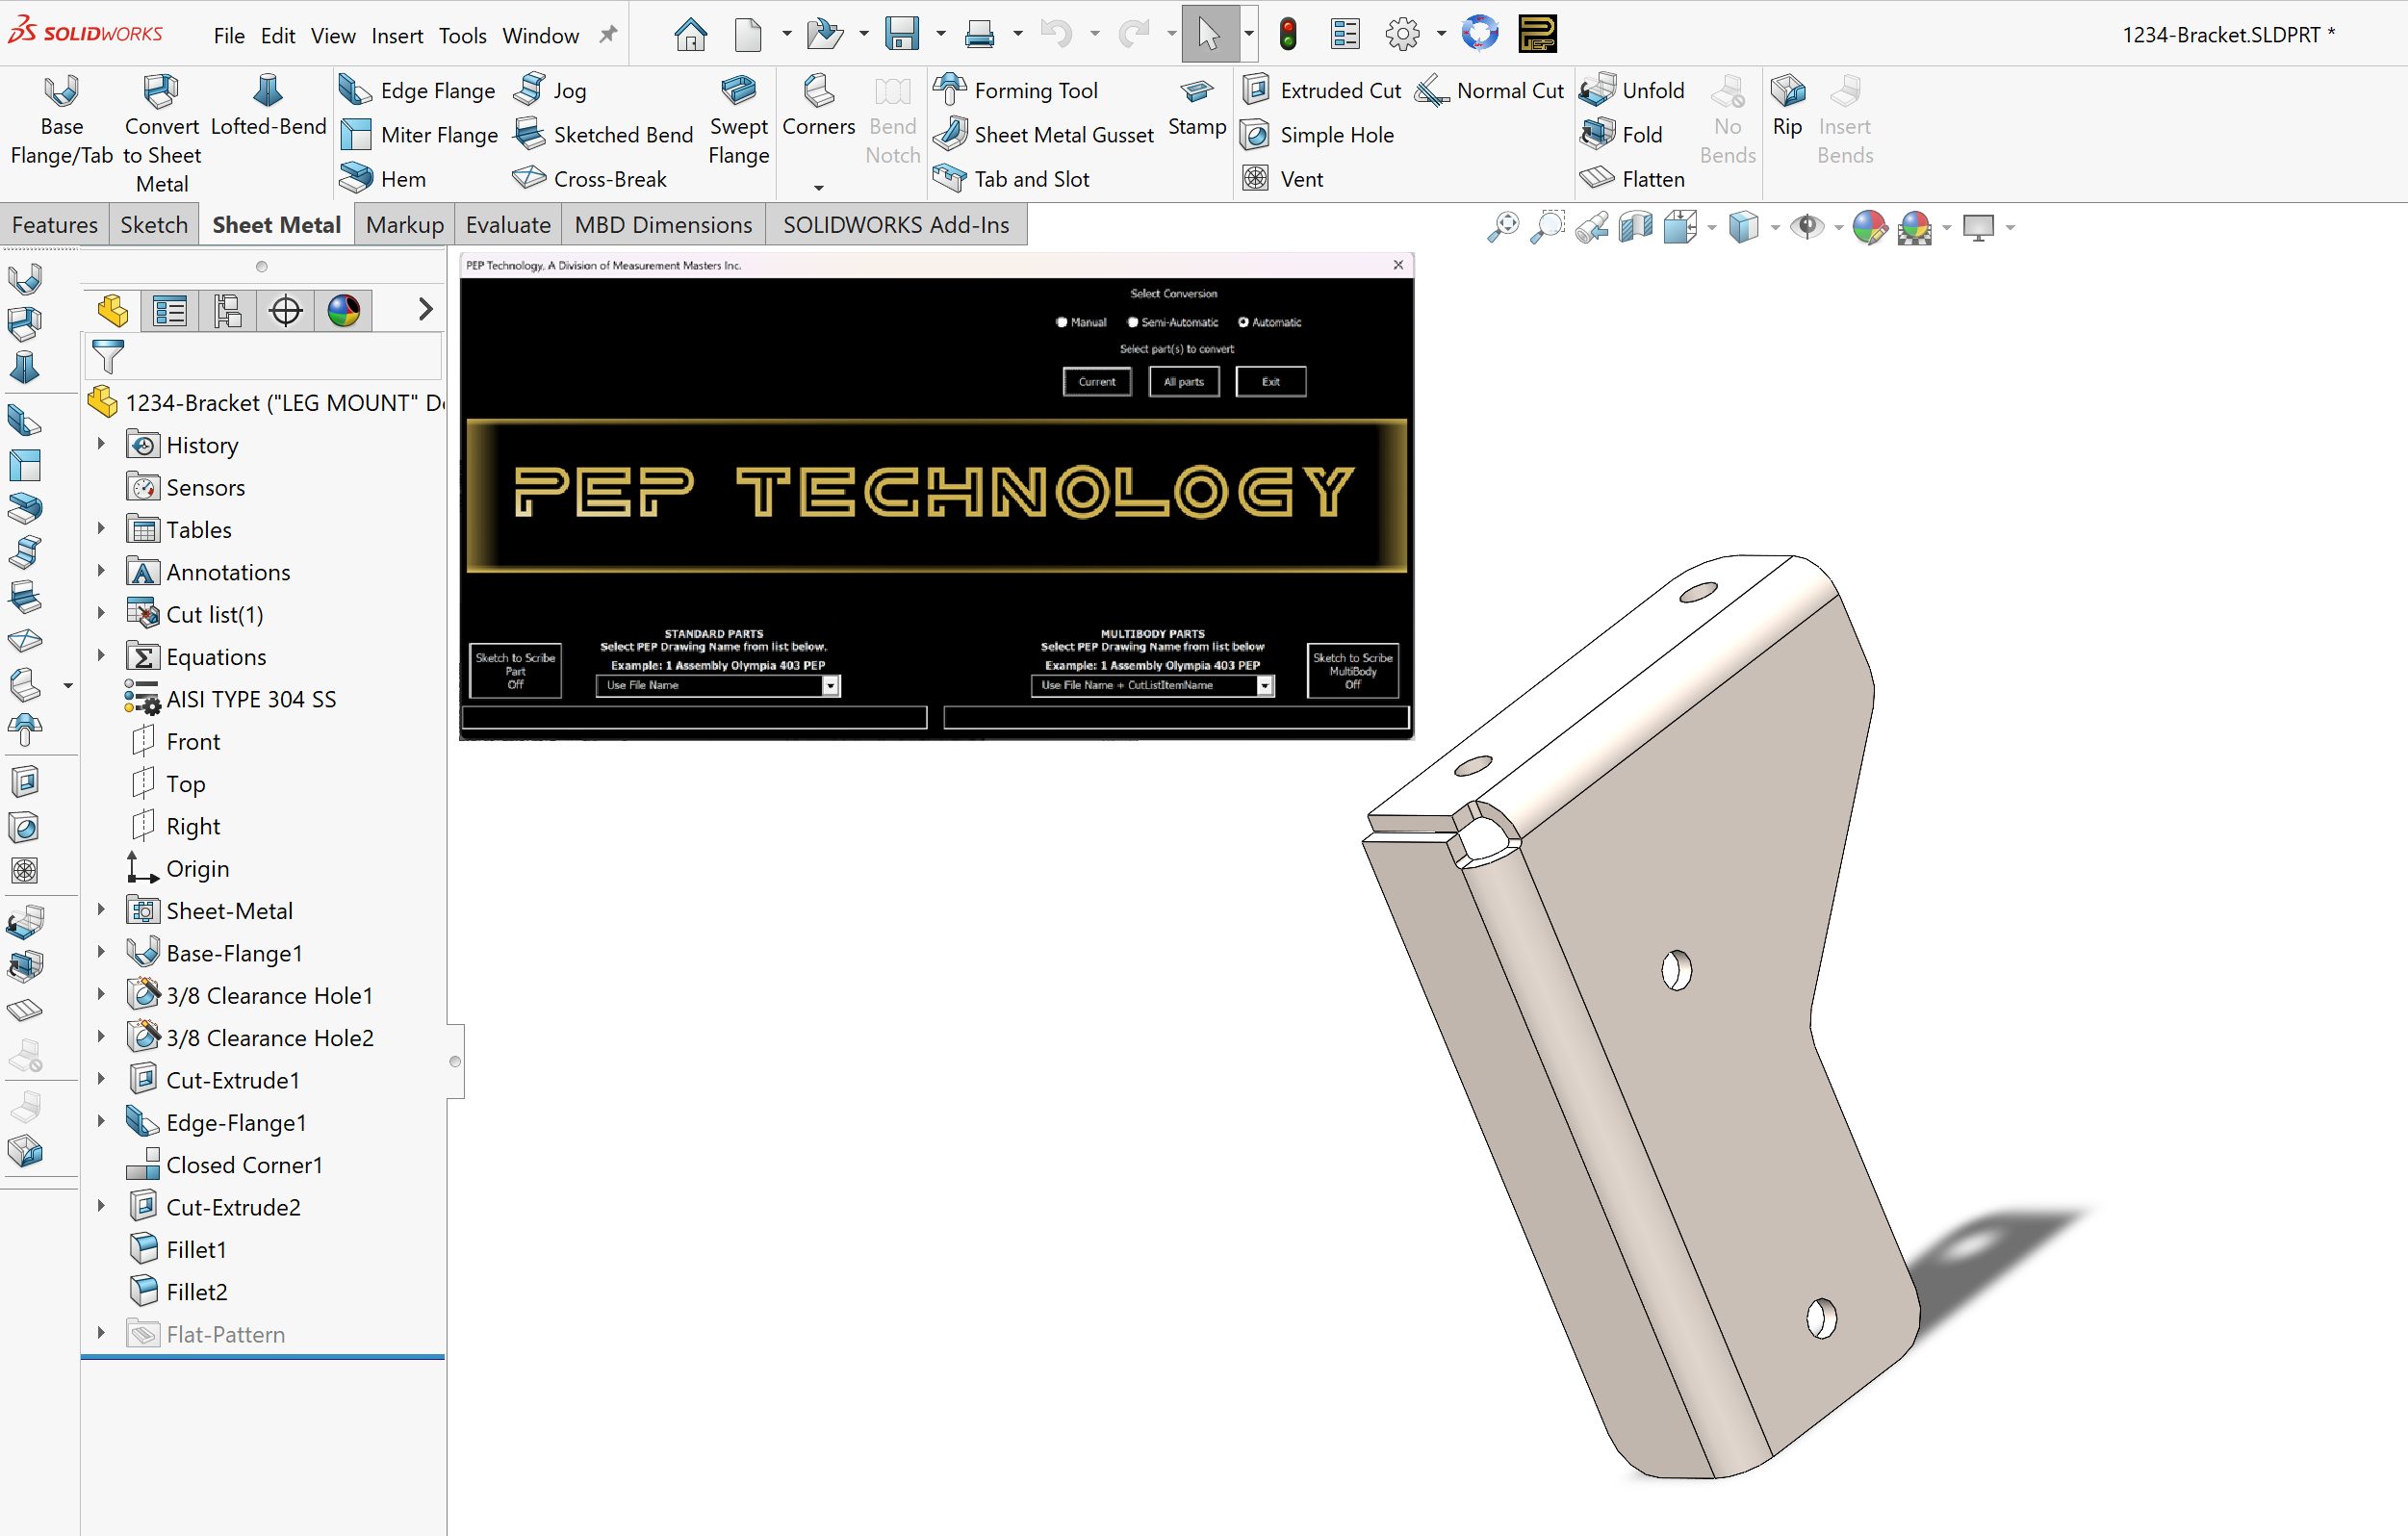Click the Save icon
2408x1536 pixels.
[902, 34]
